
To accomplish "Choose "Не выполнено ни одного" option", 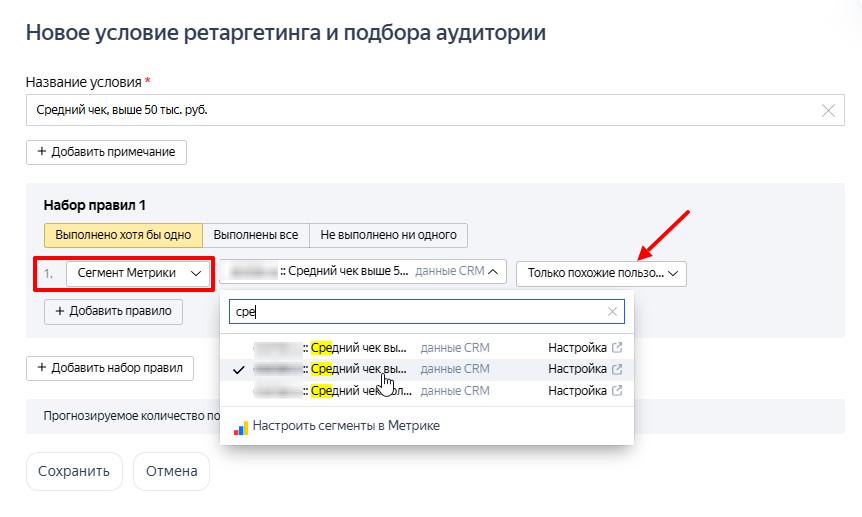I will click(x=388, y=235).
